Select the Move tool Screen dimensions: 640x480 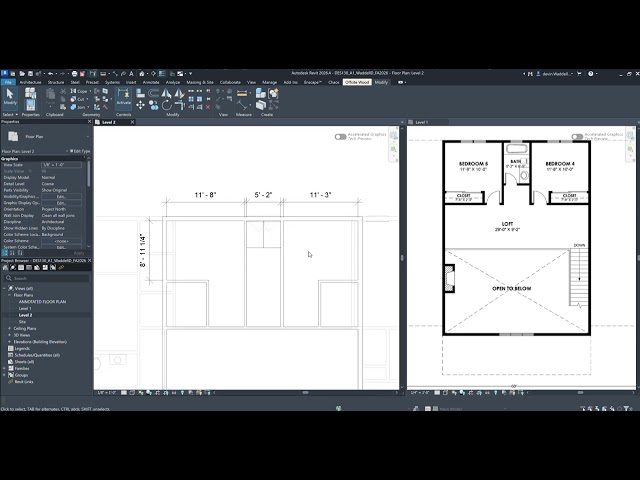click(140, 106)
